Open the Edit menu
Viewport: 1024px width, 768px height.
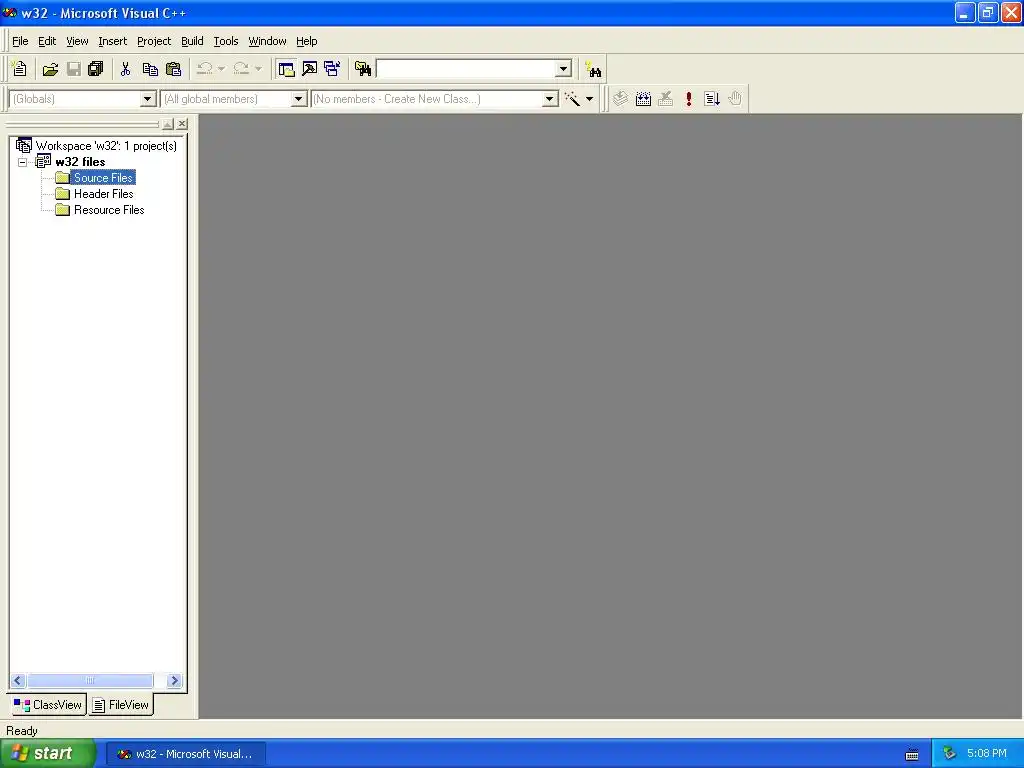pyautogui.click(x=46, y=41)
